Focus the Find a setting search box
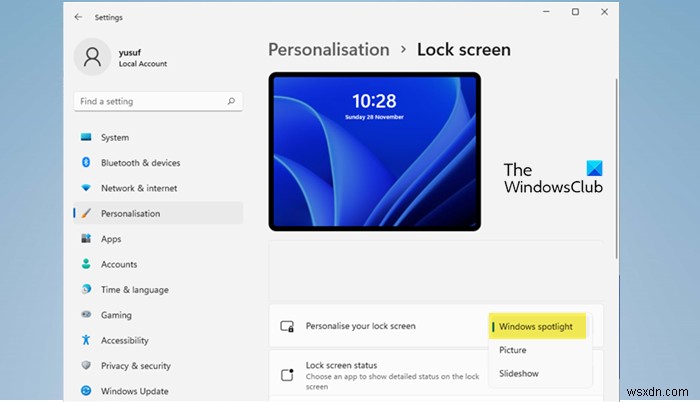 (158, 101)
